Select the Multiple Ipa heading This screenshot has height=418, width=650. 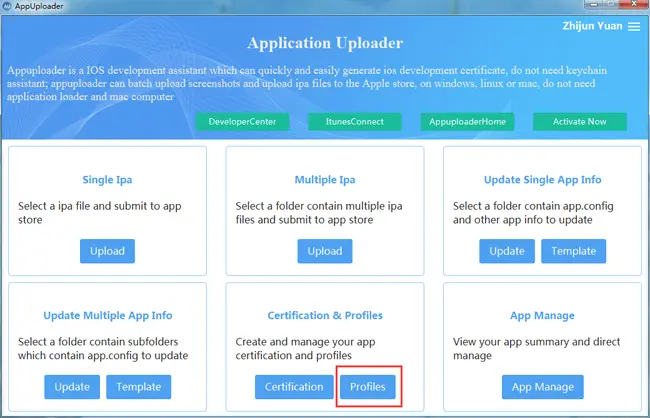click(325, 180)
